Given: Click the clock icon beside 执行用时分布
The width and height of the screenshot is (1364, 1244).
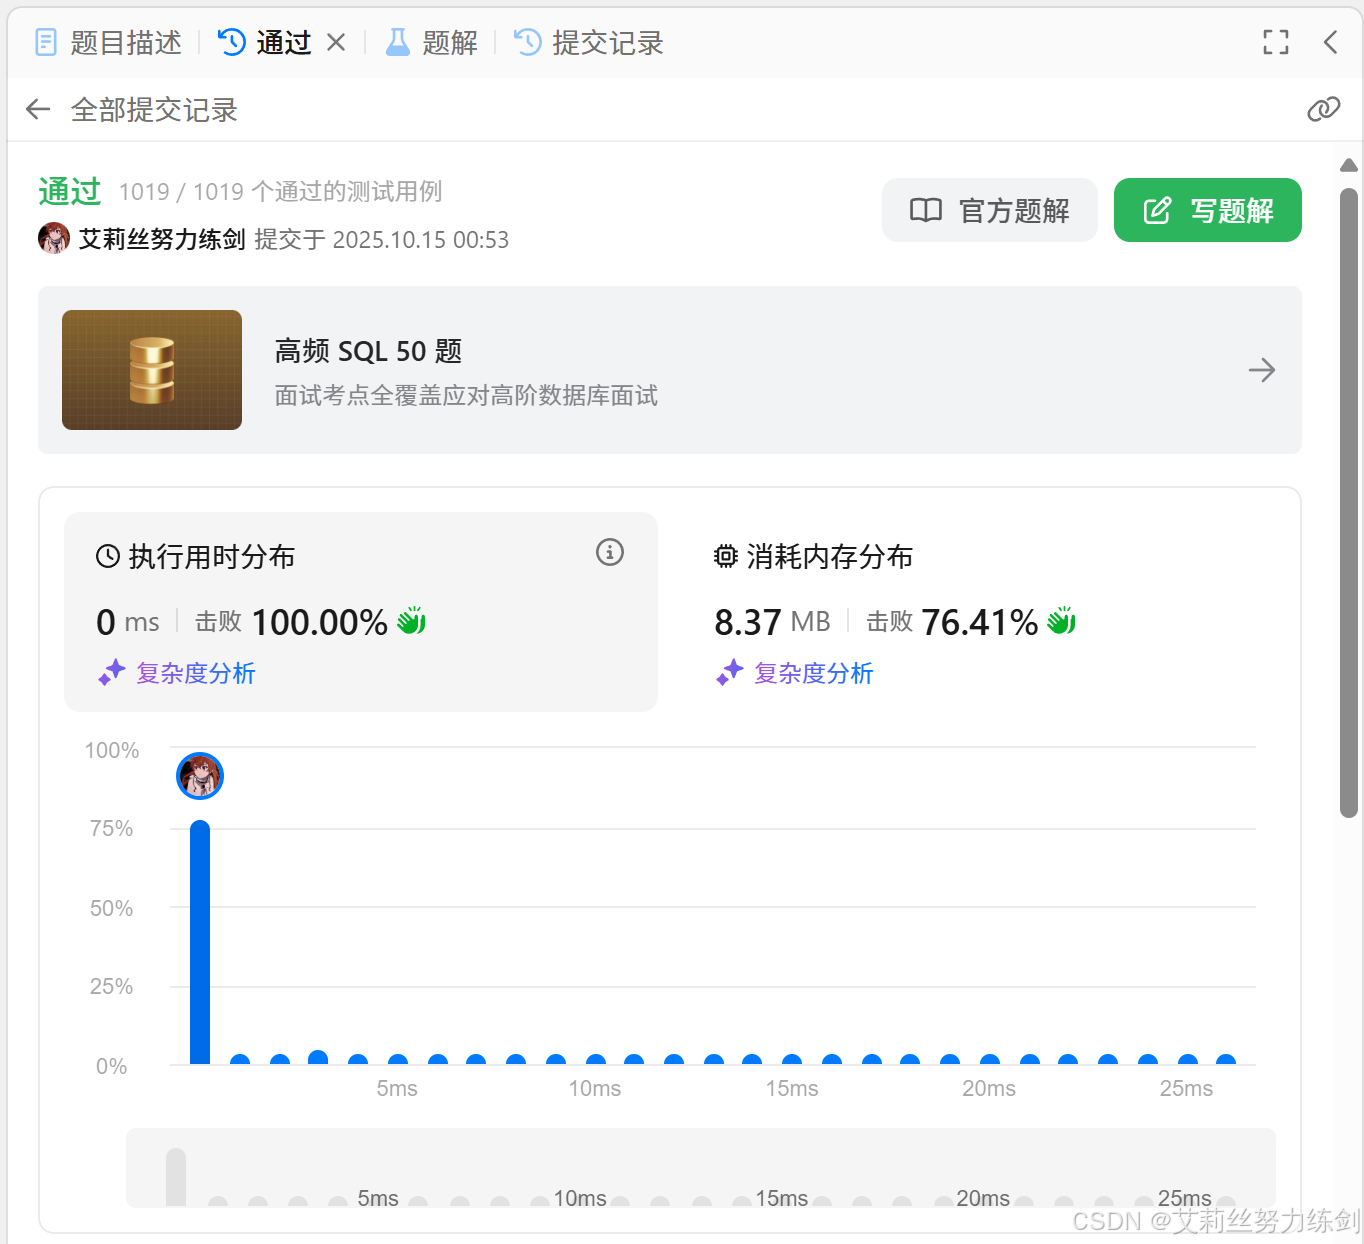Looking at the screenshot, I should (108, 556).
